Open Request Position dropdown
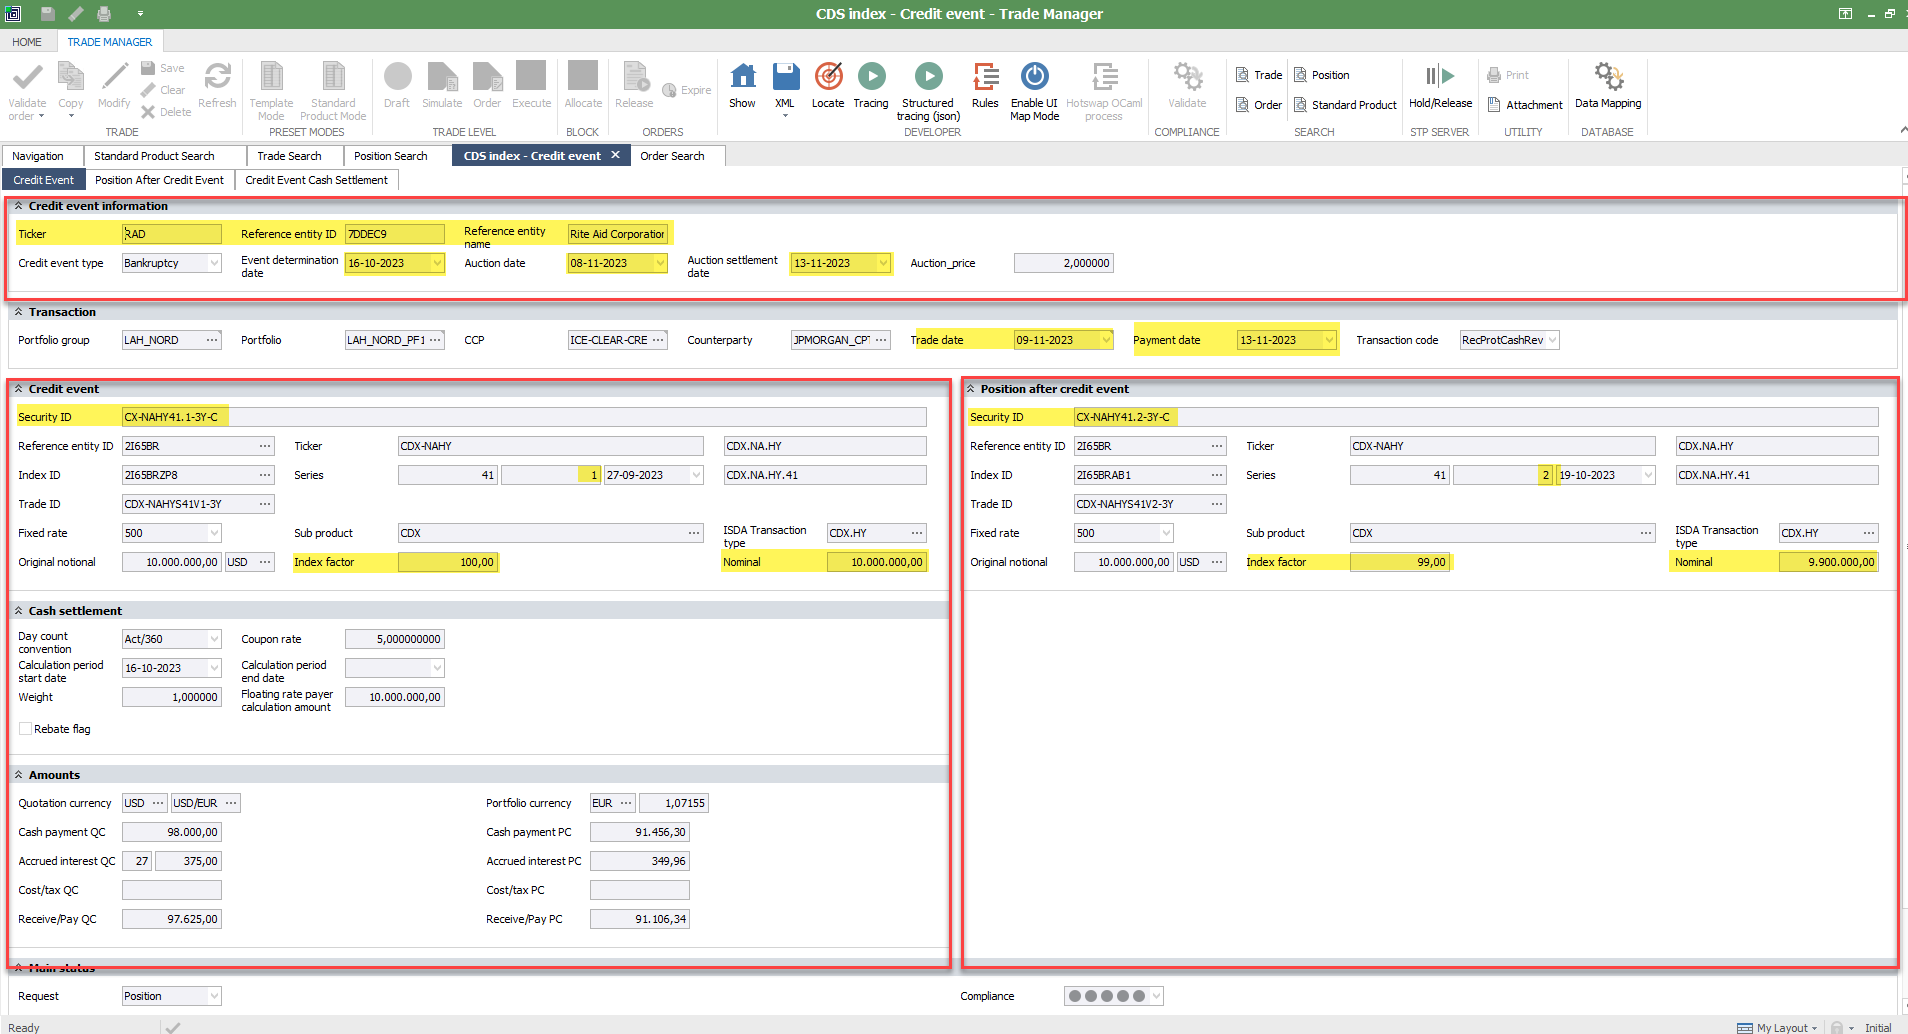The width and height of the screenshot is (1908, 1034). pos(214,996)
